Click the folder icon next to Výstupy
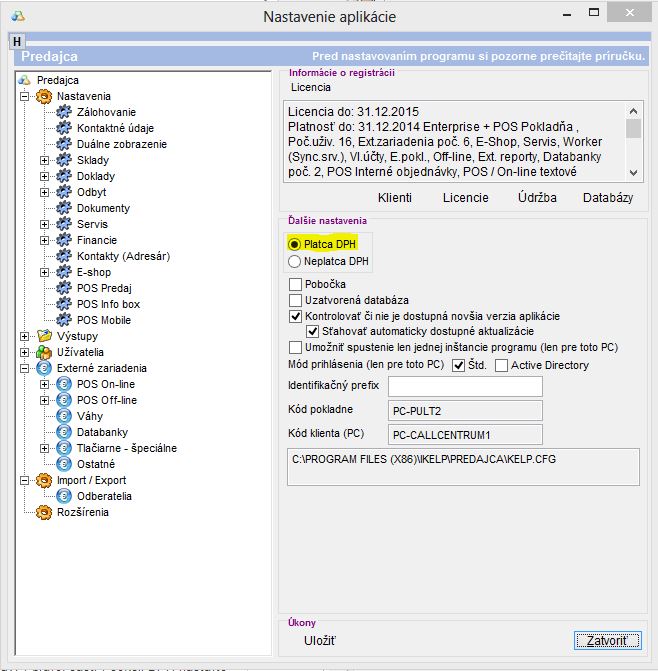This screenshot has height=671, width=658. 43,336
